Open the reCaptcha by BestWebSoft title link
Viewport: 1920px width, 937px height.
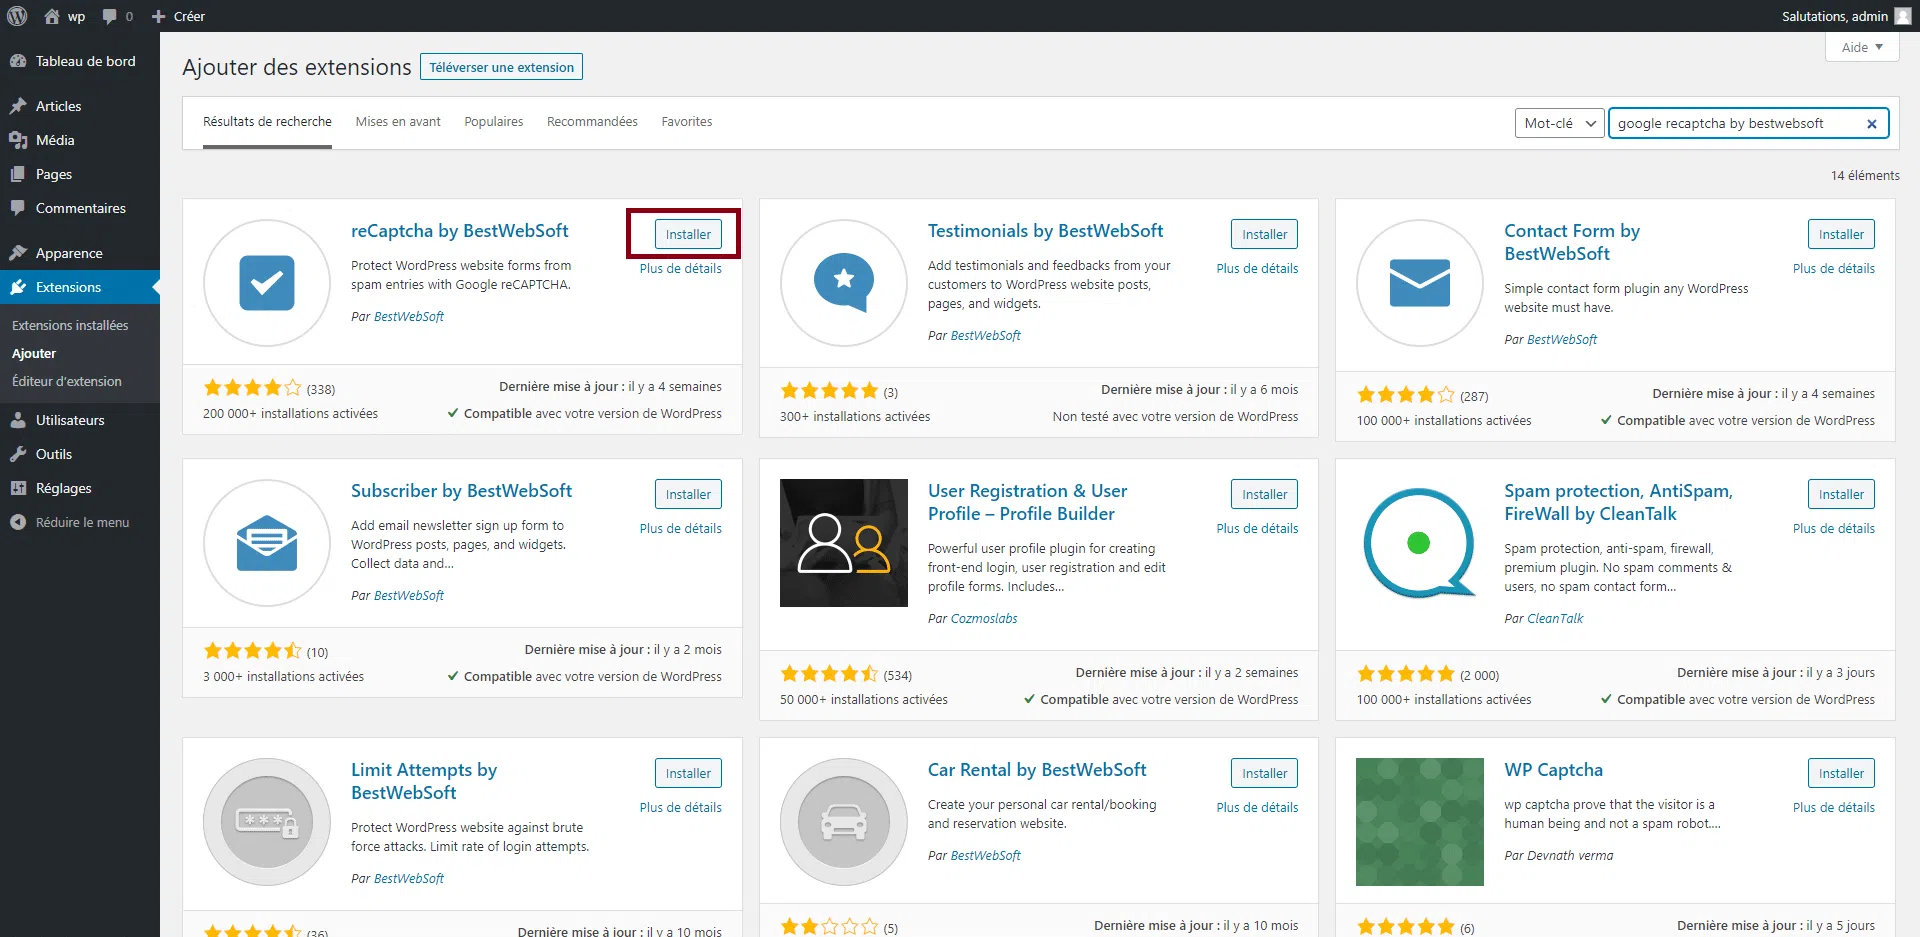tap(460, 231)
